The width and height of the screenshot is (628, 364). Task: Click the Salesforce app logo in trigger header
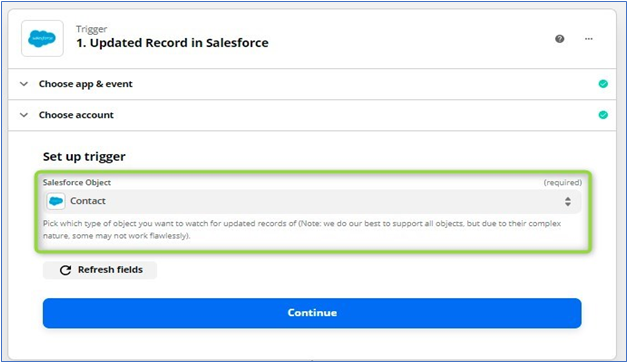[42, 38]
